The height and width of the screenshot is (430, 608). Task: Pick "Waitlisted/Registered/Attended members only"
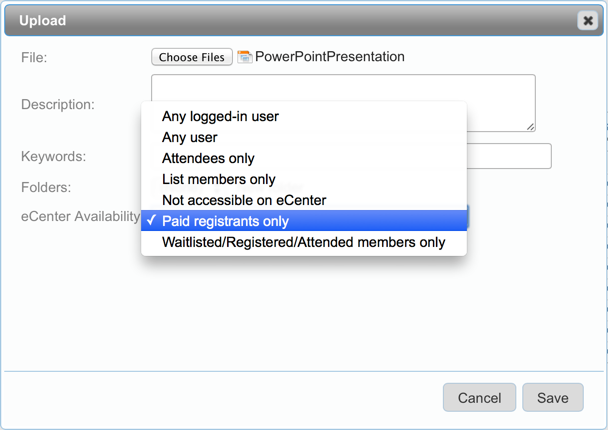pos(303,242)
